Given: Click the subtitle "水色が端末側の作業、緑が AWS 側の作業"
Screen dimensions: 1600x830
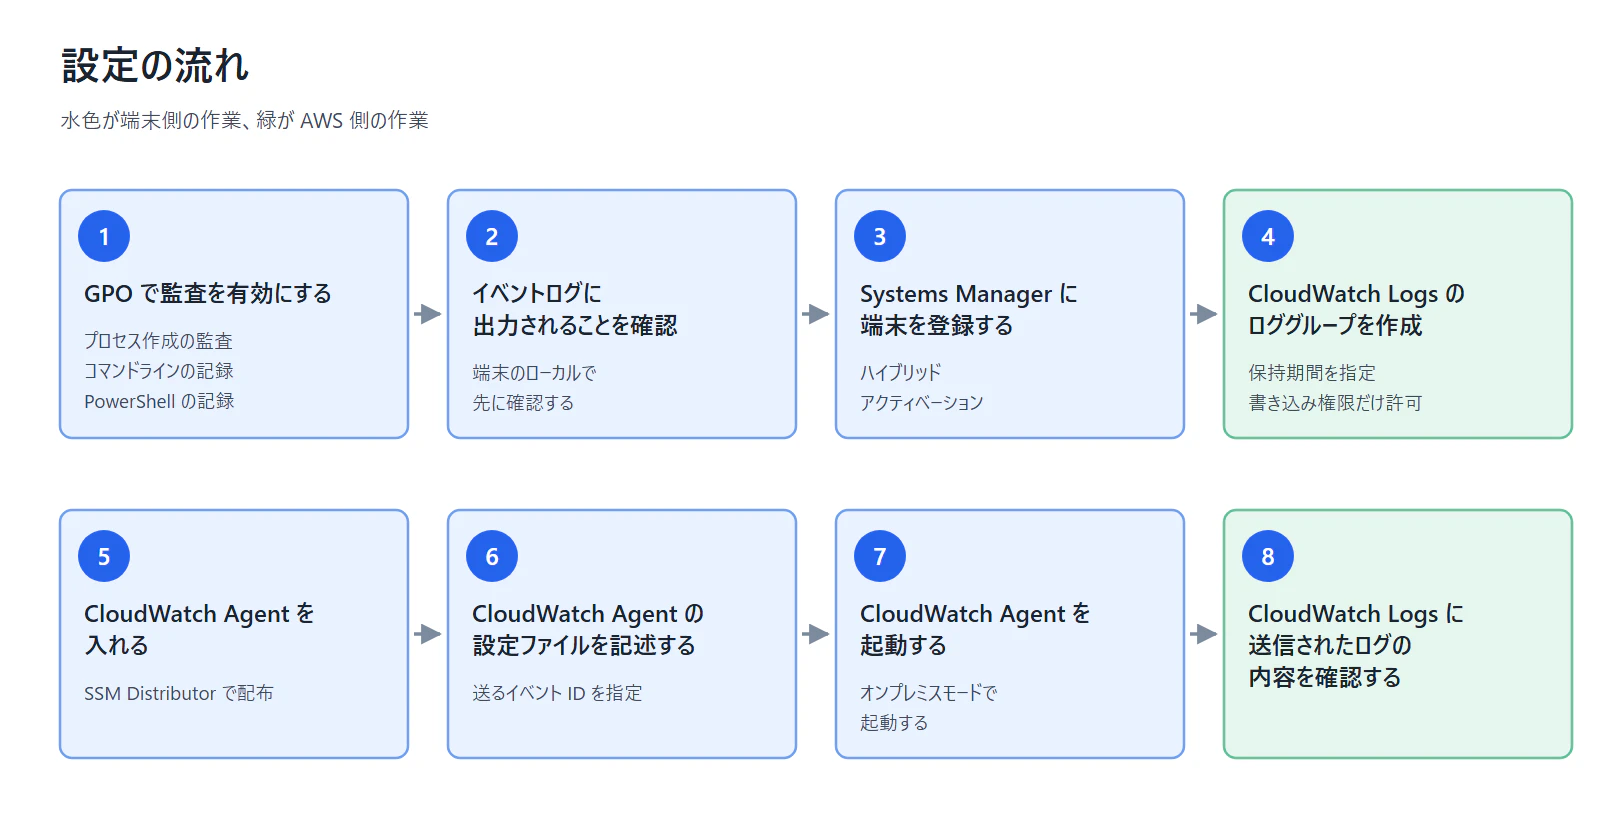Looking at the screenshot, I should (x=244, y=121).
